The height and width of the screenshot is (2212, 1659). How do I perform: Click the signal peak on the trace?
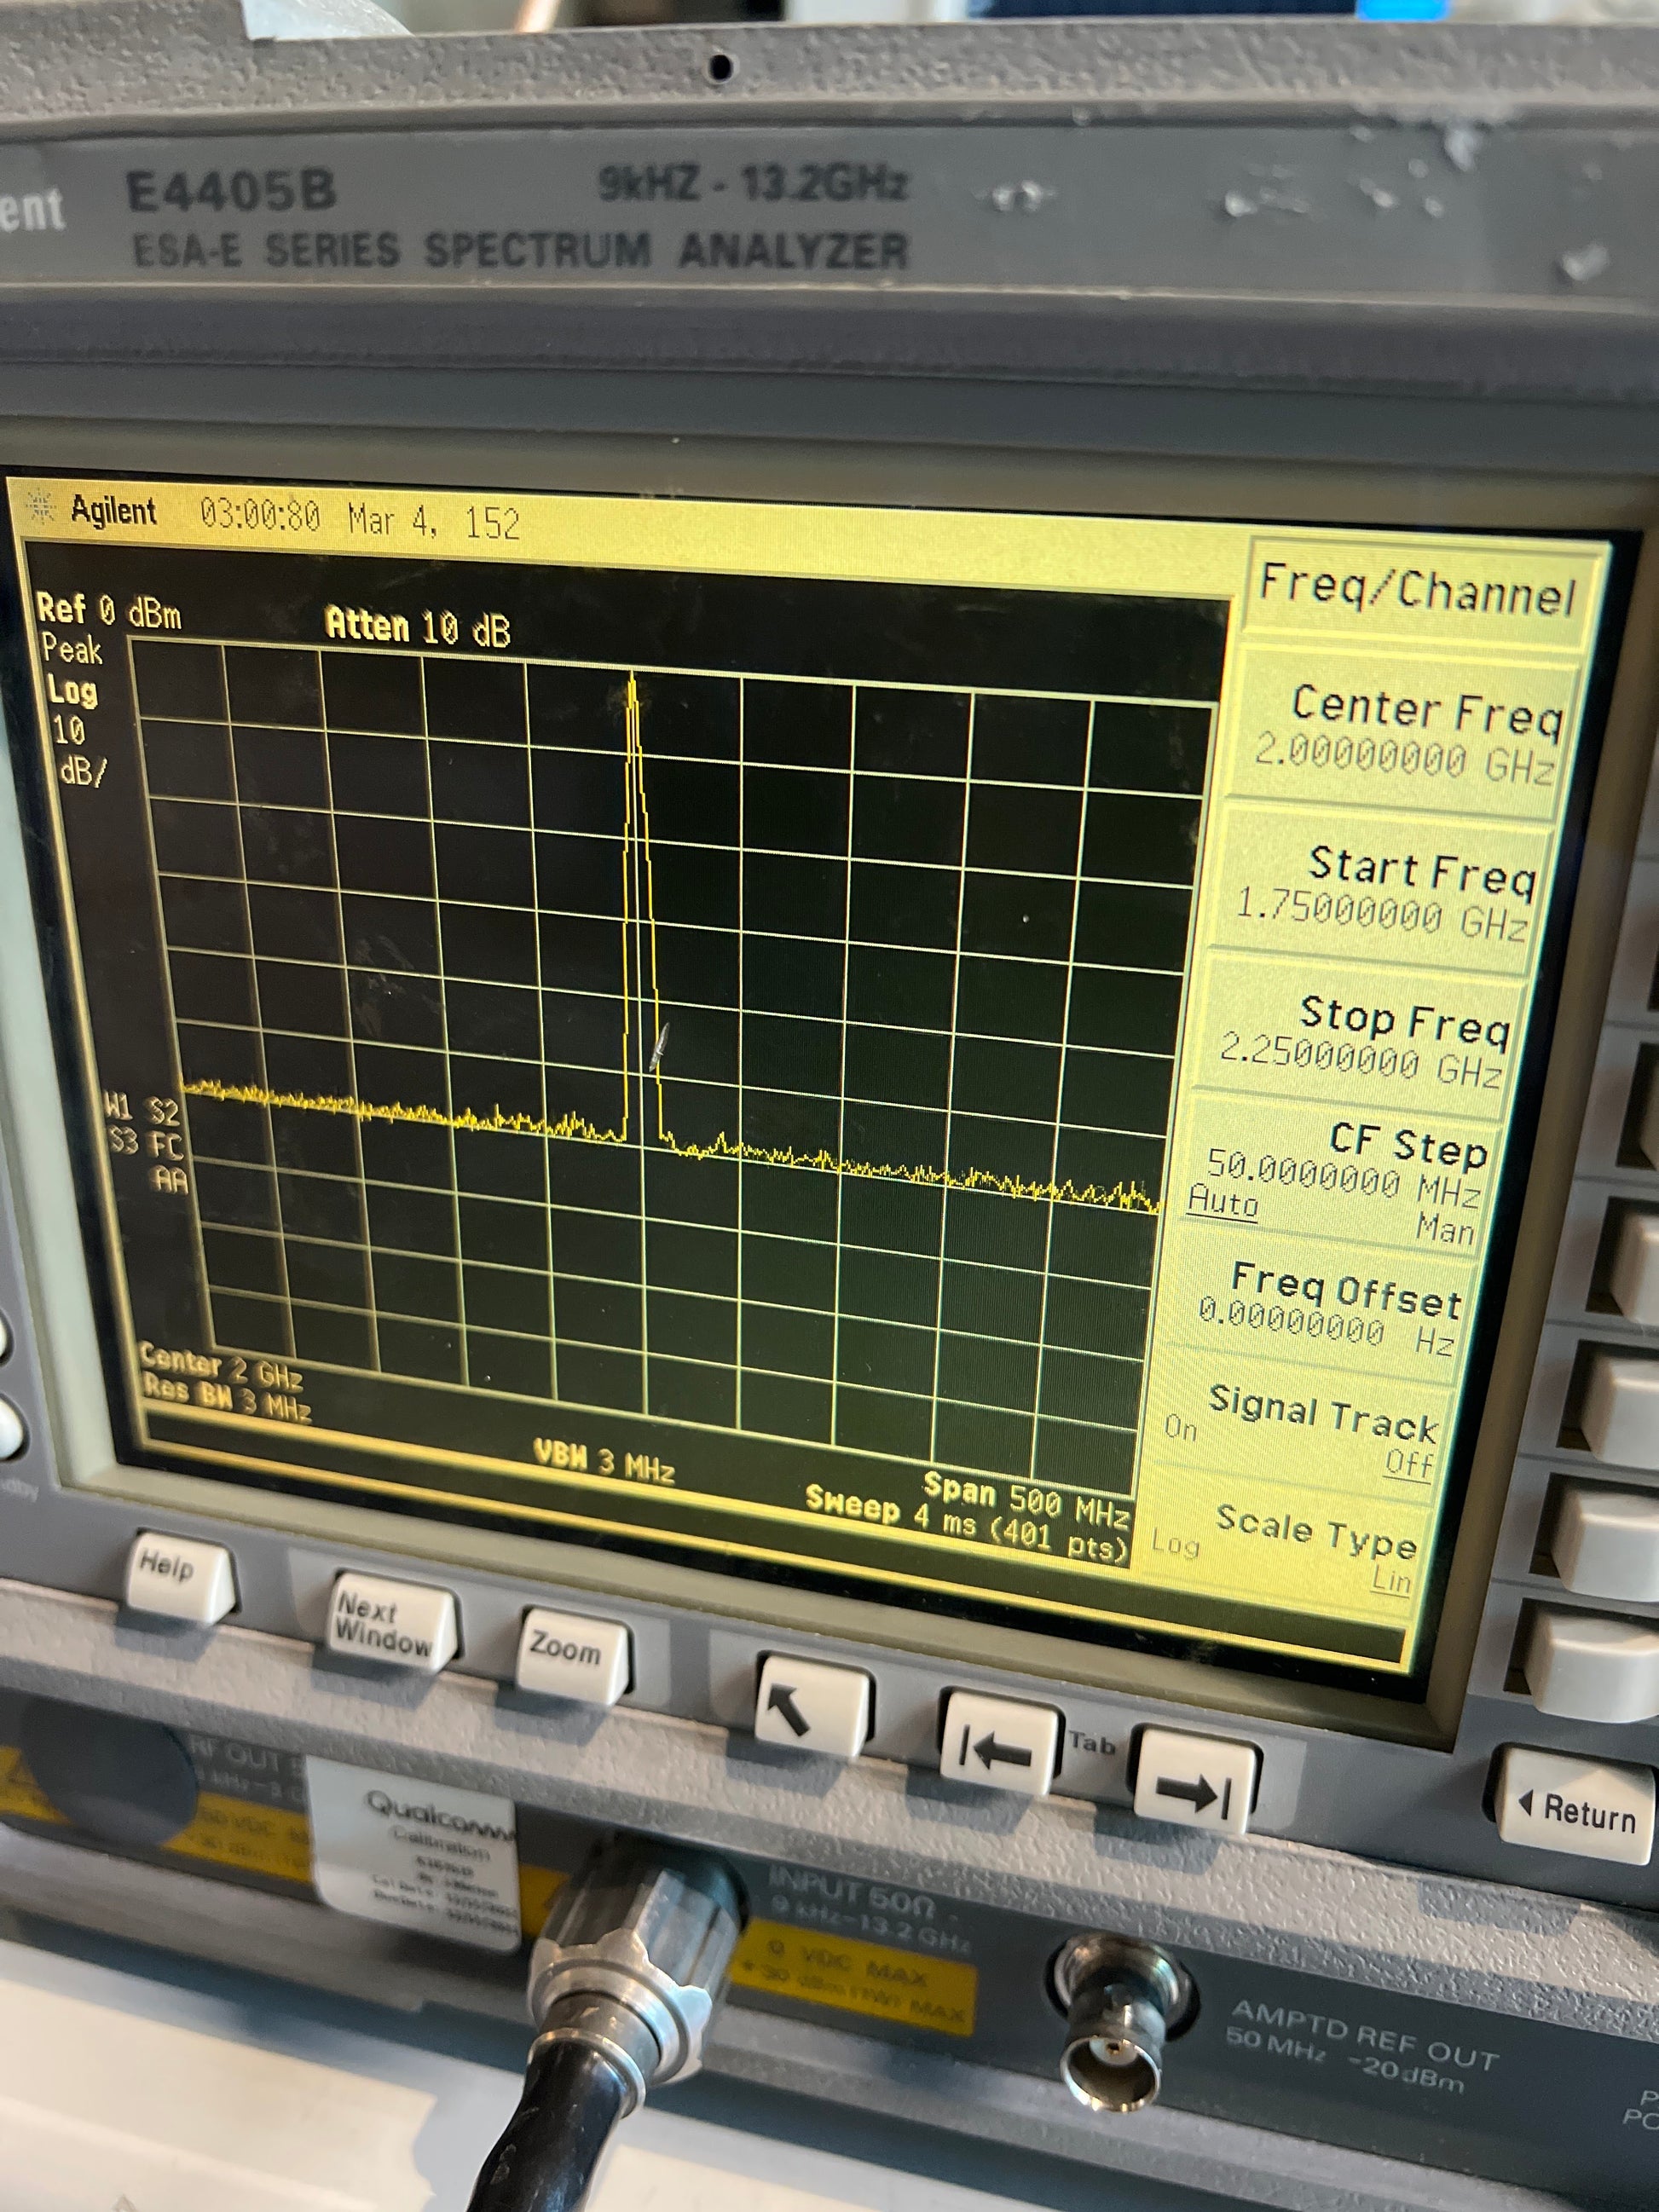point(632,682)
